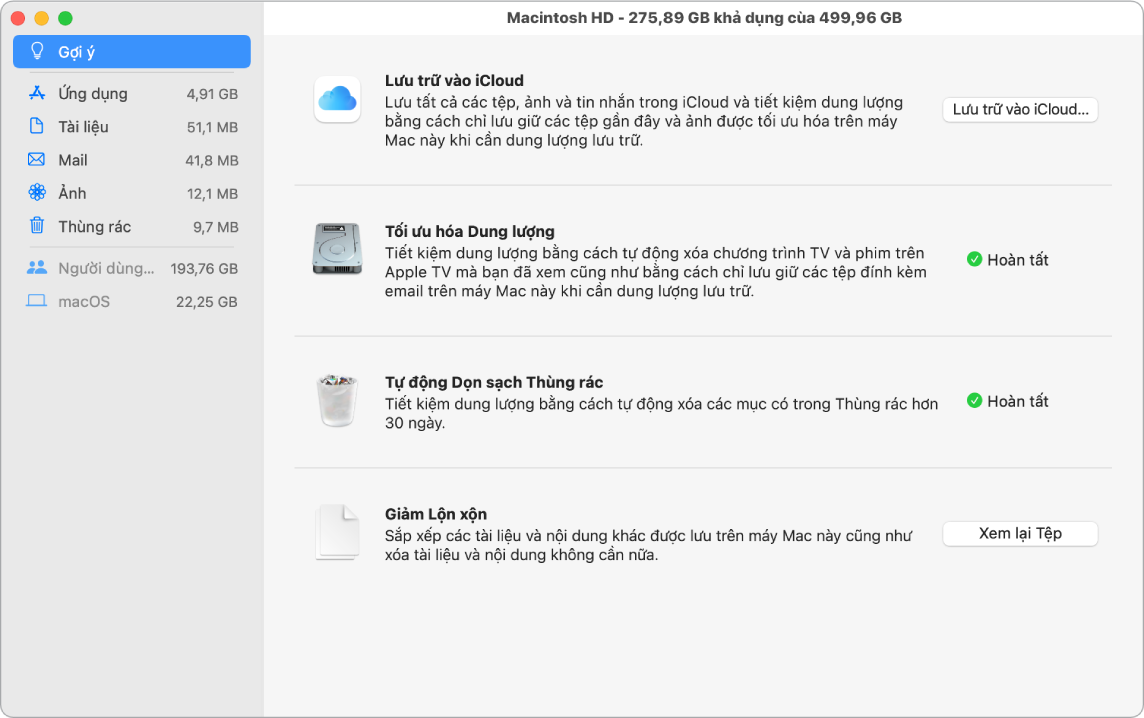The width and height of the screenshot is (1144, 718).
Task: Select the Mail envelope icon in sidebar
Action: pos(35,159)
